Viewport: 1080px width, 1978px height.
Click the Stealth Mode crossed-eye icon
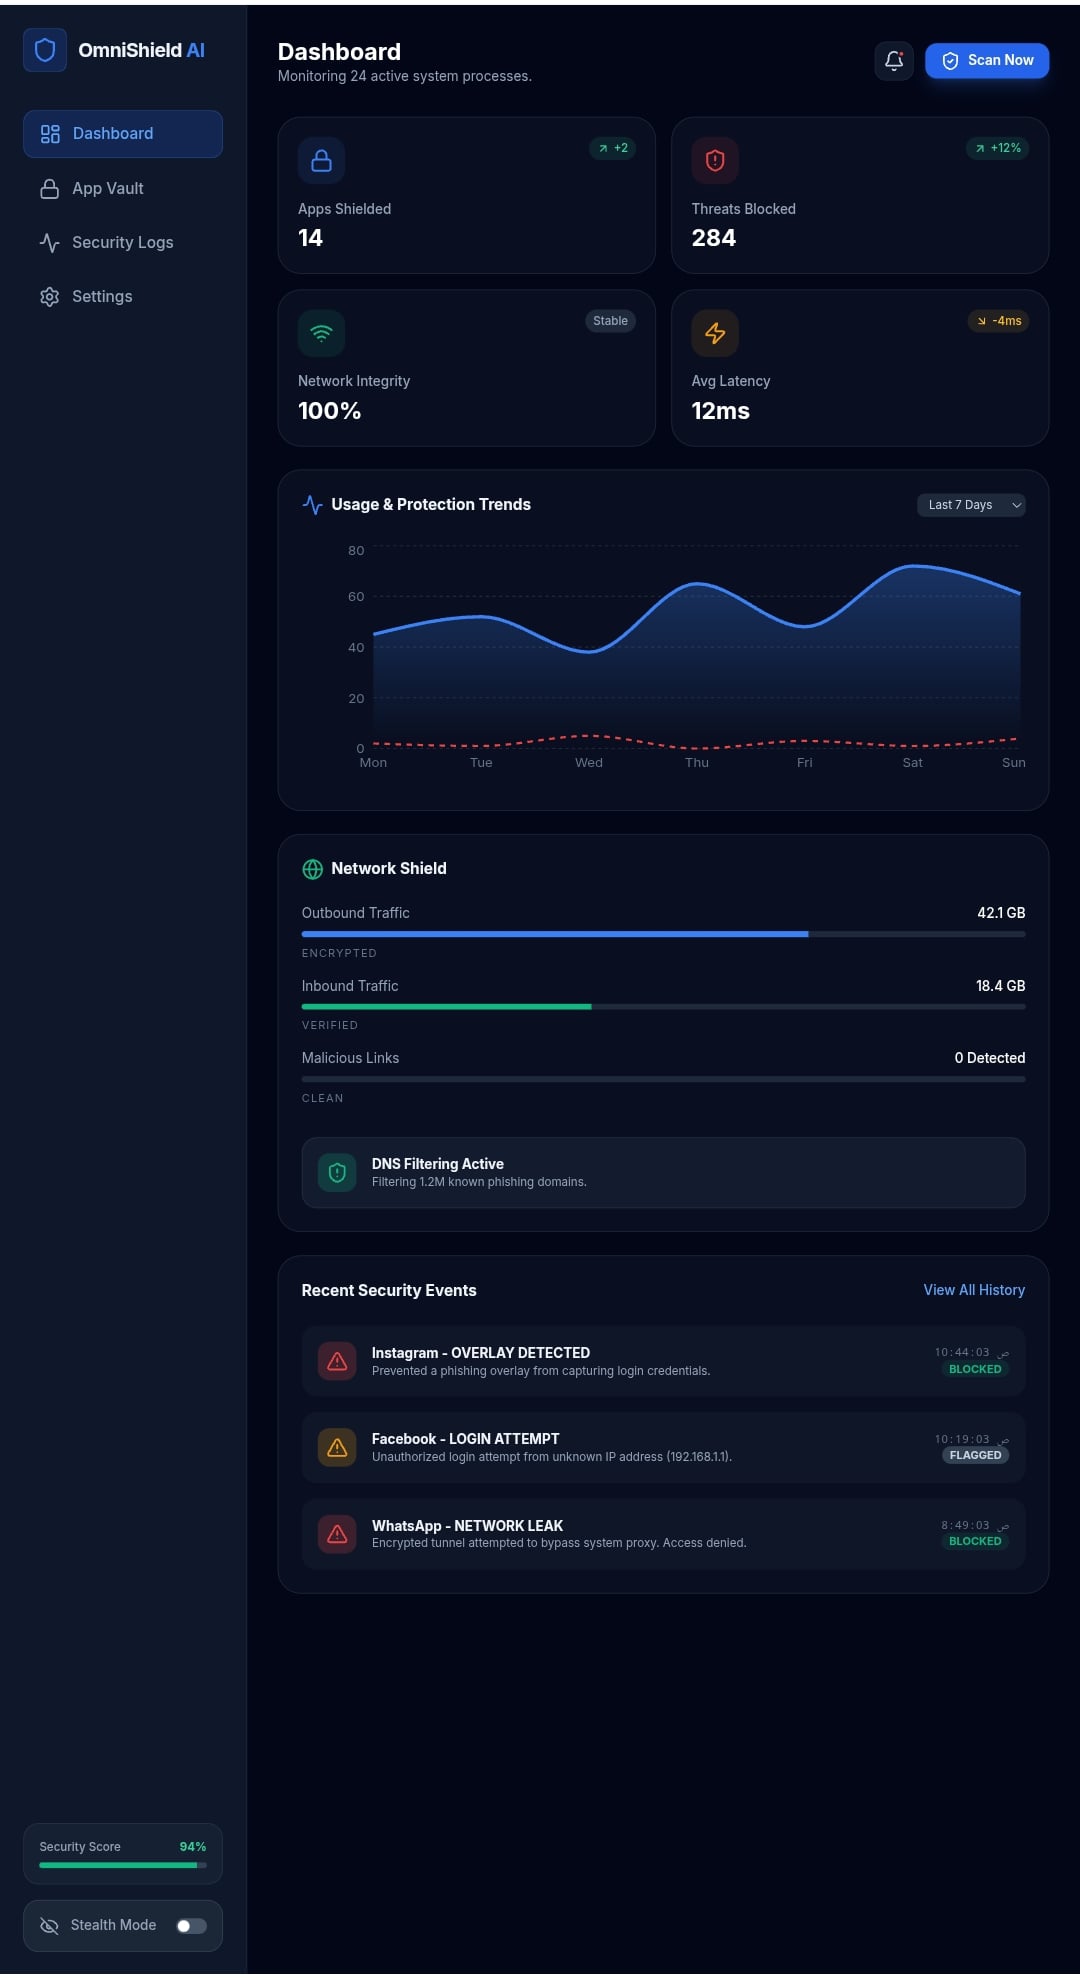[x=49, y=1926]
